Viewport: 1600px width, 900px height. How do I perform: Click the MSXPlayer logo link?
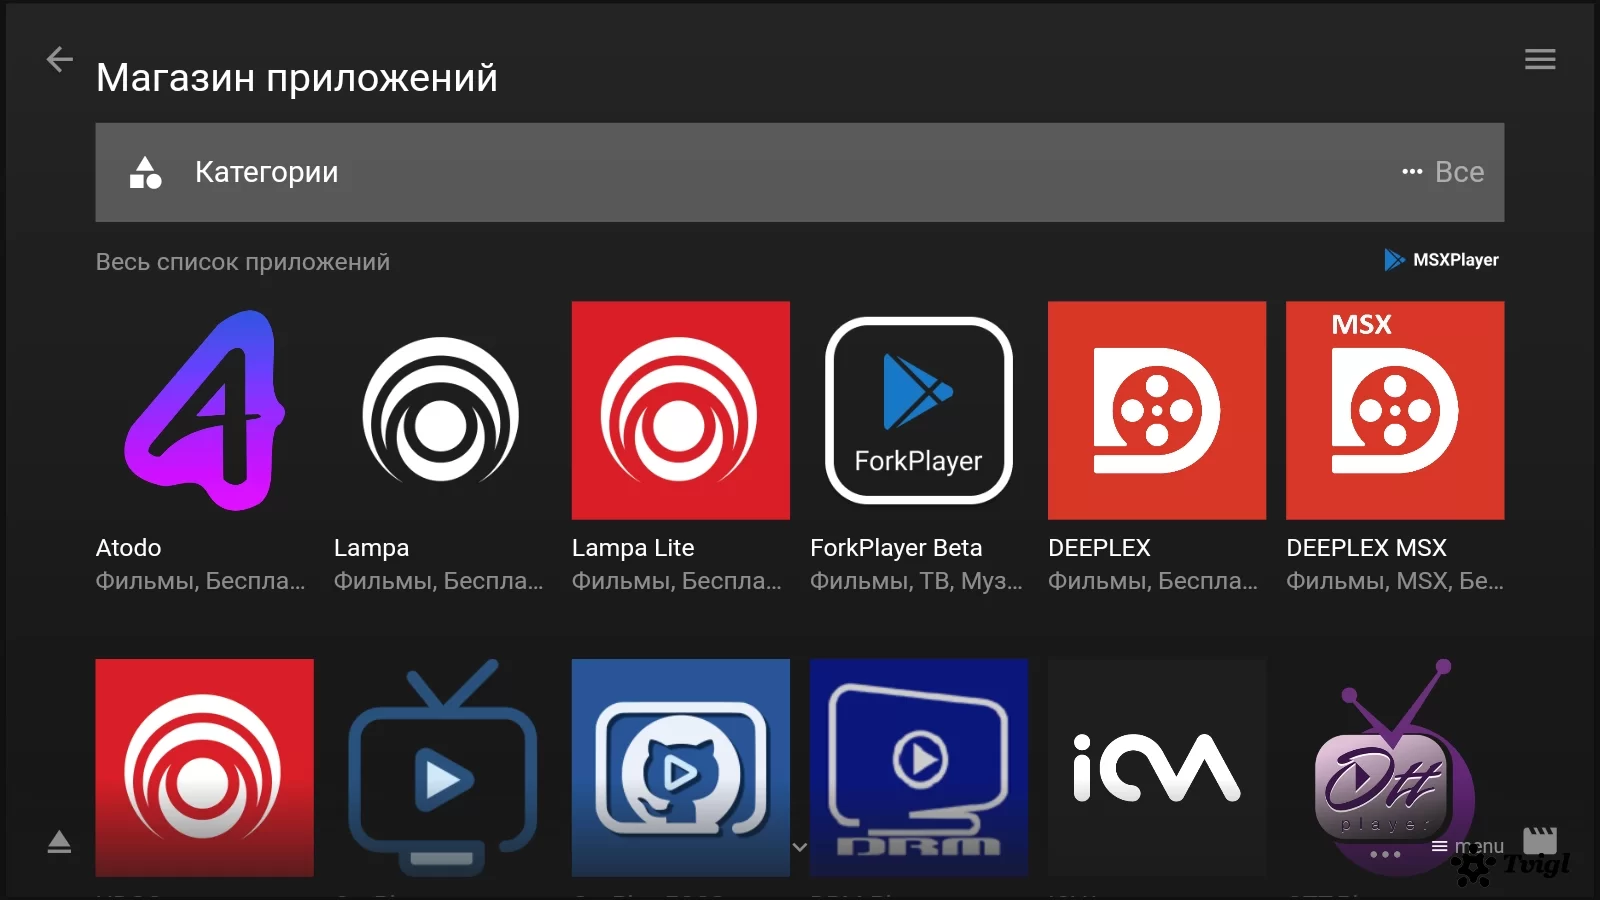coord(1441,260)
